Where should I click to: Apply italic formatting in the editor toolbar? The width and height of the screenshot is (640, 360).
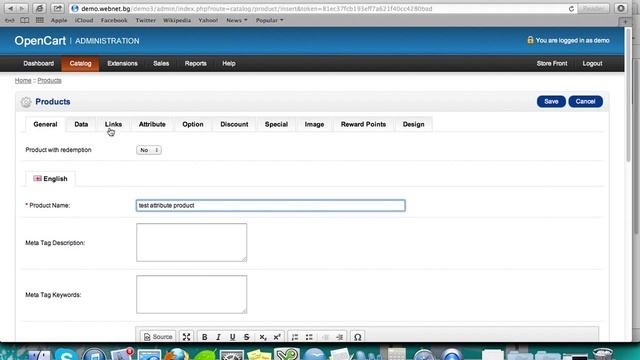pos(218,337)
